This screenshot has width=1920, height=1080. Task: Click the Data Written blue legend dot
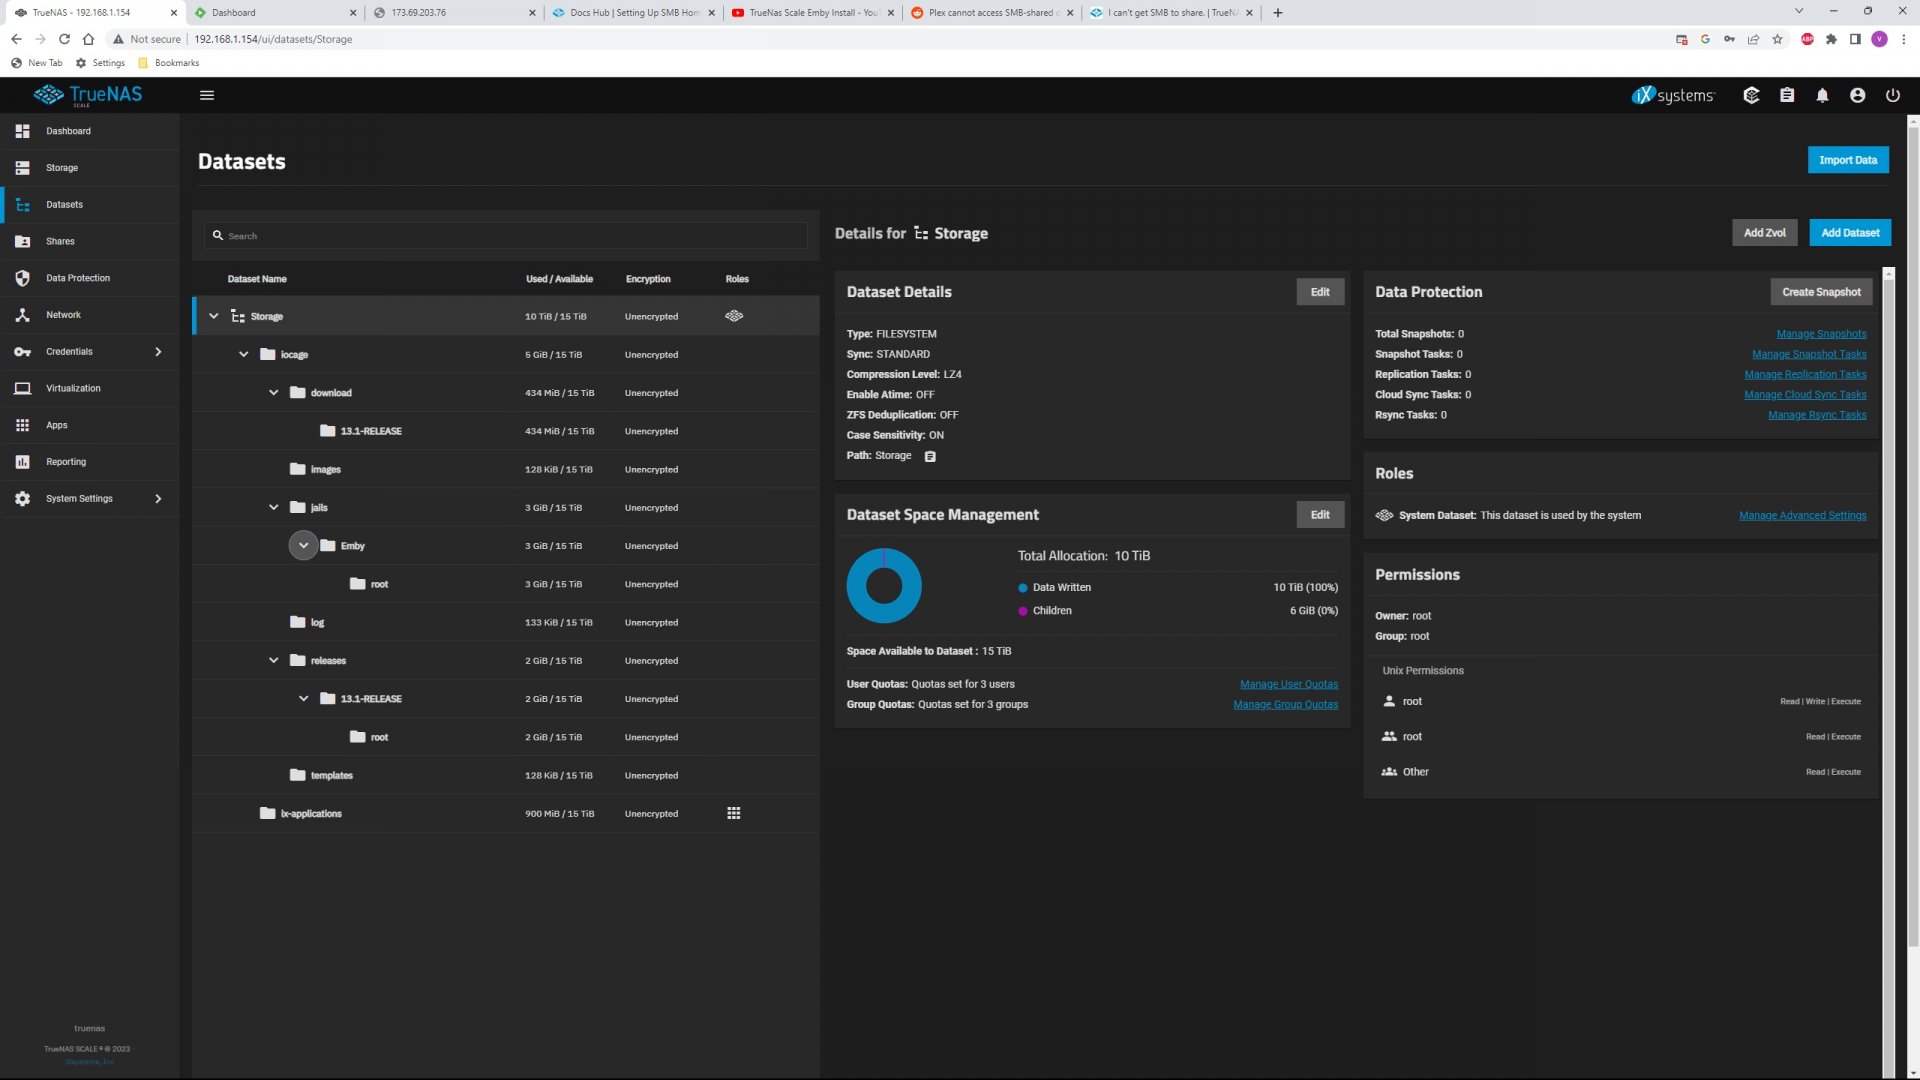pyautogui.click(x=1023, y=588)
